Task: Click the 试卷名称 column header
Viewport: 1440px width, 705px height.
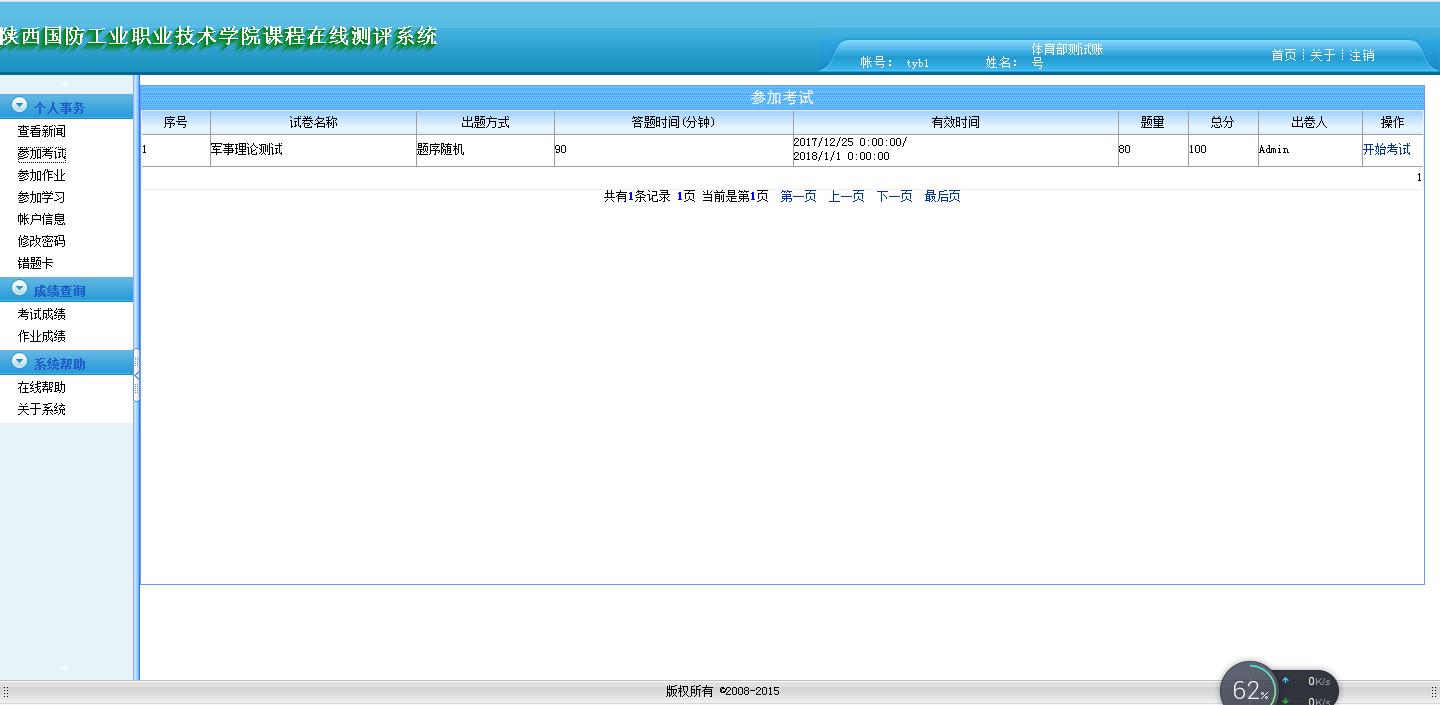Action: (x=313, y=122)
